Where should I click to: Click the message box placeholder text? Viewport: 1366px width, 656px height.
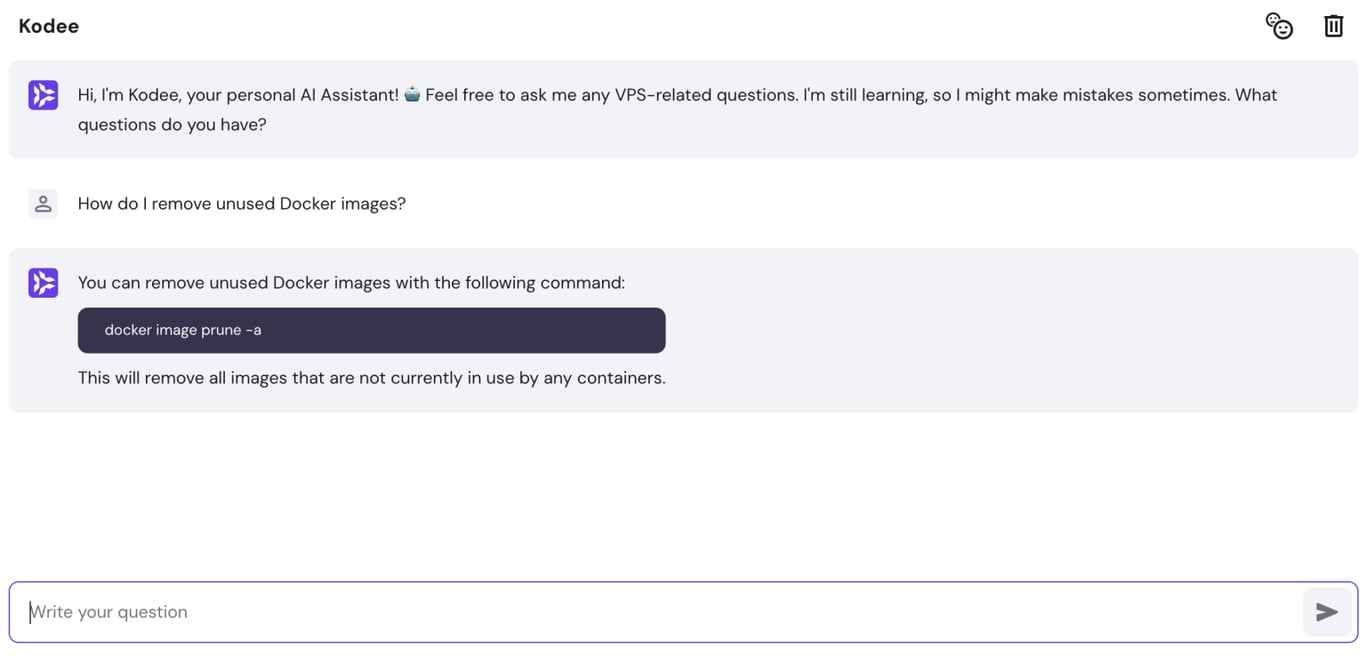point(108,611)
